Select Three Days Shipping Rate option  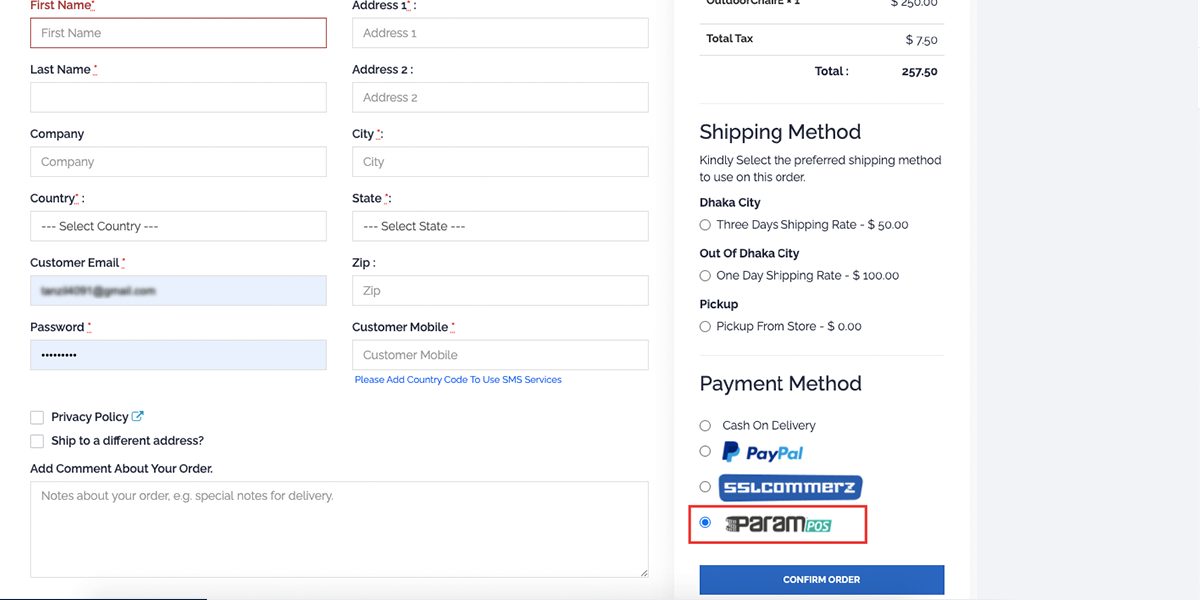click(x=705, y=225)
